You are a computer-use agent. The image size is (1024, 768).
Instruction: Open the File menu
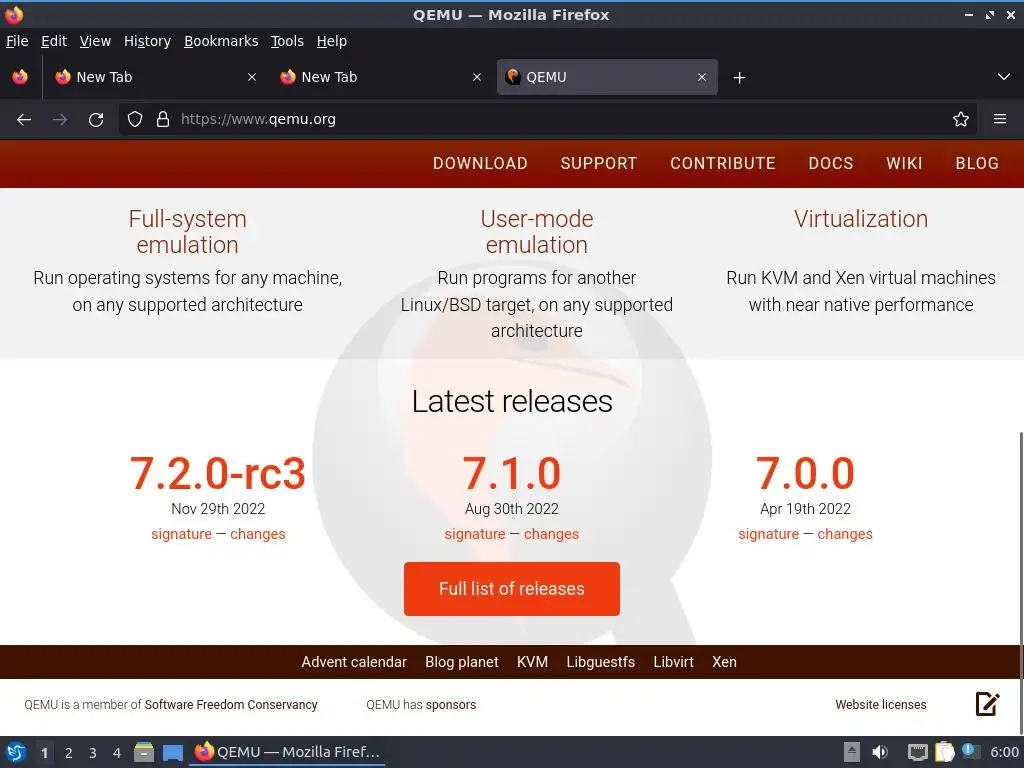17,41
